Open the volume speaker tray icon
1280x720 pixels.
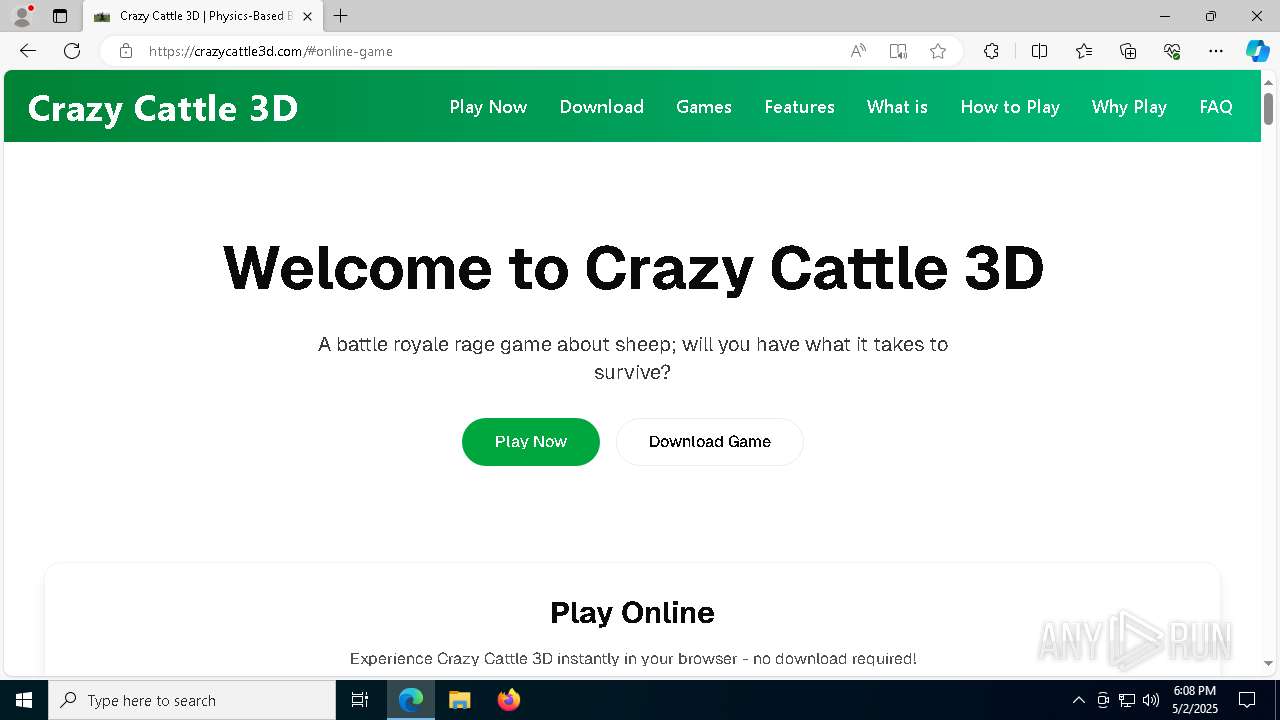click(x=1151, y=700)
